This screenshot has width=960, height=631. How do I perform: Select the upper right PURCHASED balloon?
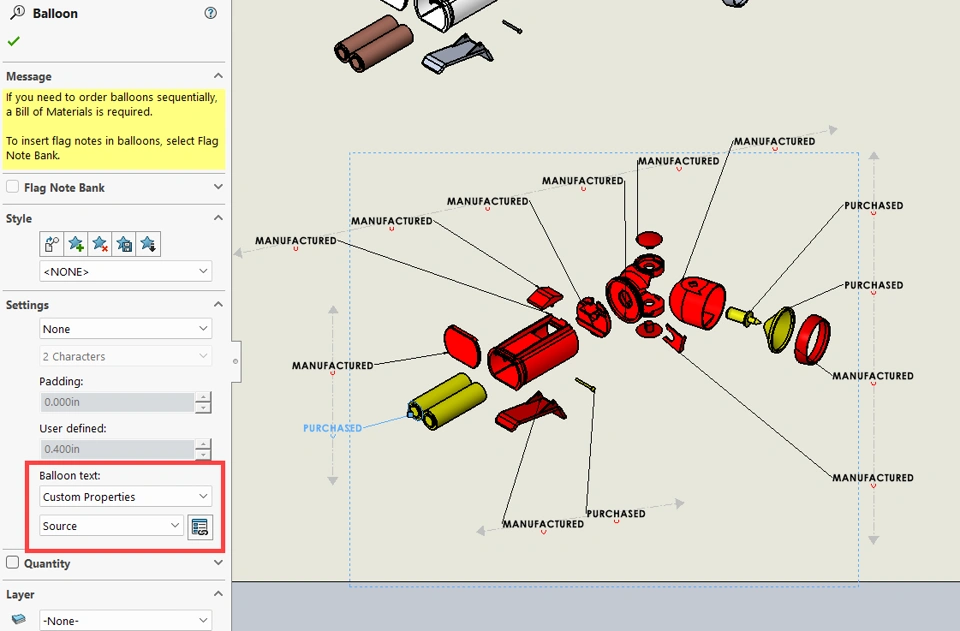point(874,206)
